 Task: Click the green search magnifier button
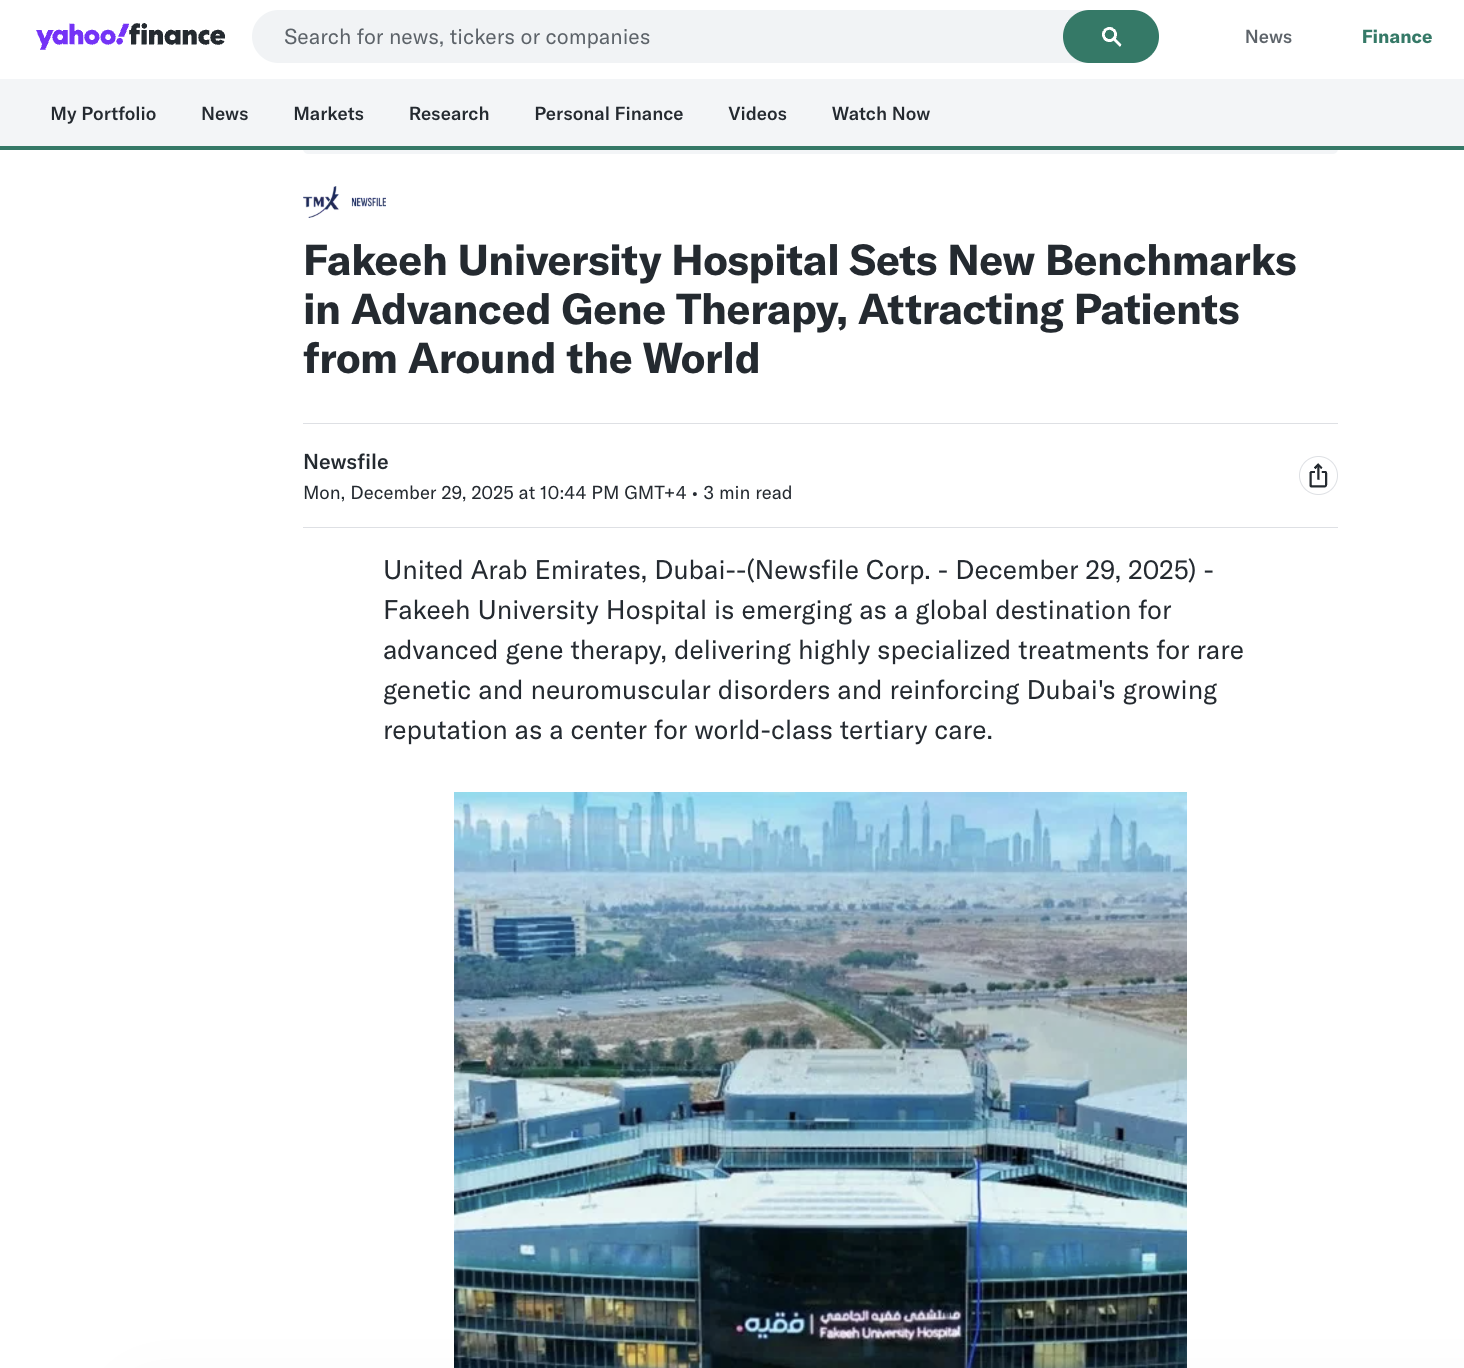pyautogui.click(x=1111, y=37)
